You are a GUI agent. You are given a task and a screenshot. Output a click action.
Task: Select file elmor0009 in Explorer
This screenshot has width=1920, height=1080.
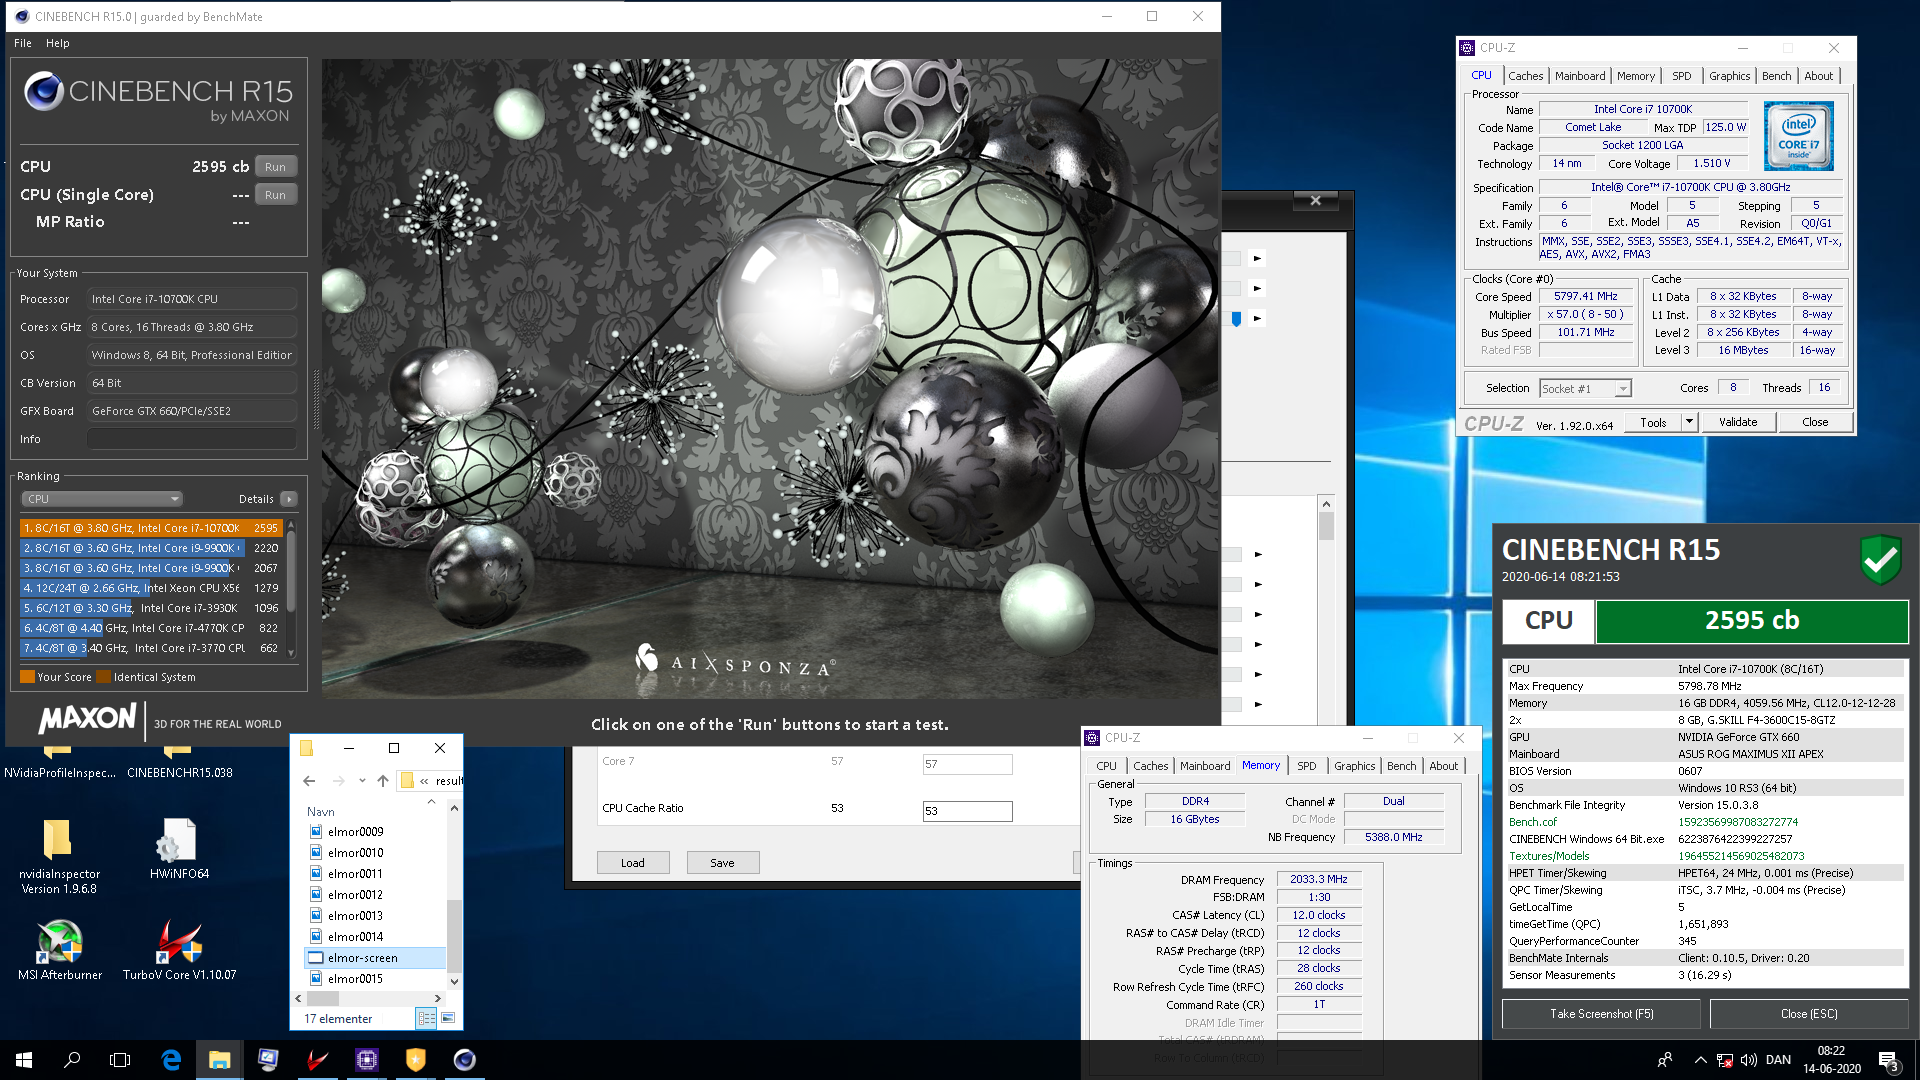click(355, 832)
